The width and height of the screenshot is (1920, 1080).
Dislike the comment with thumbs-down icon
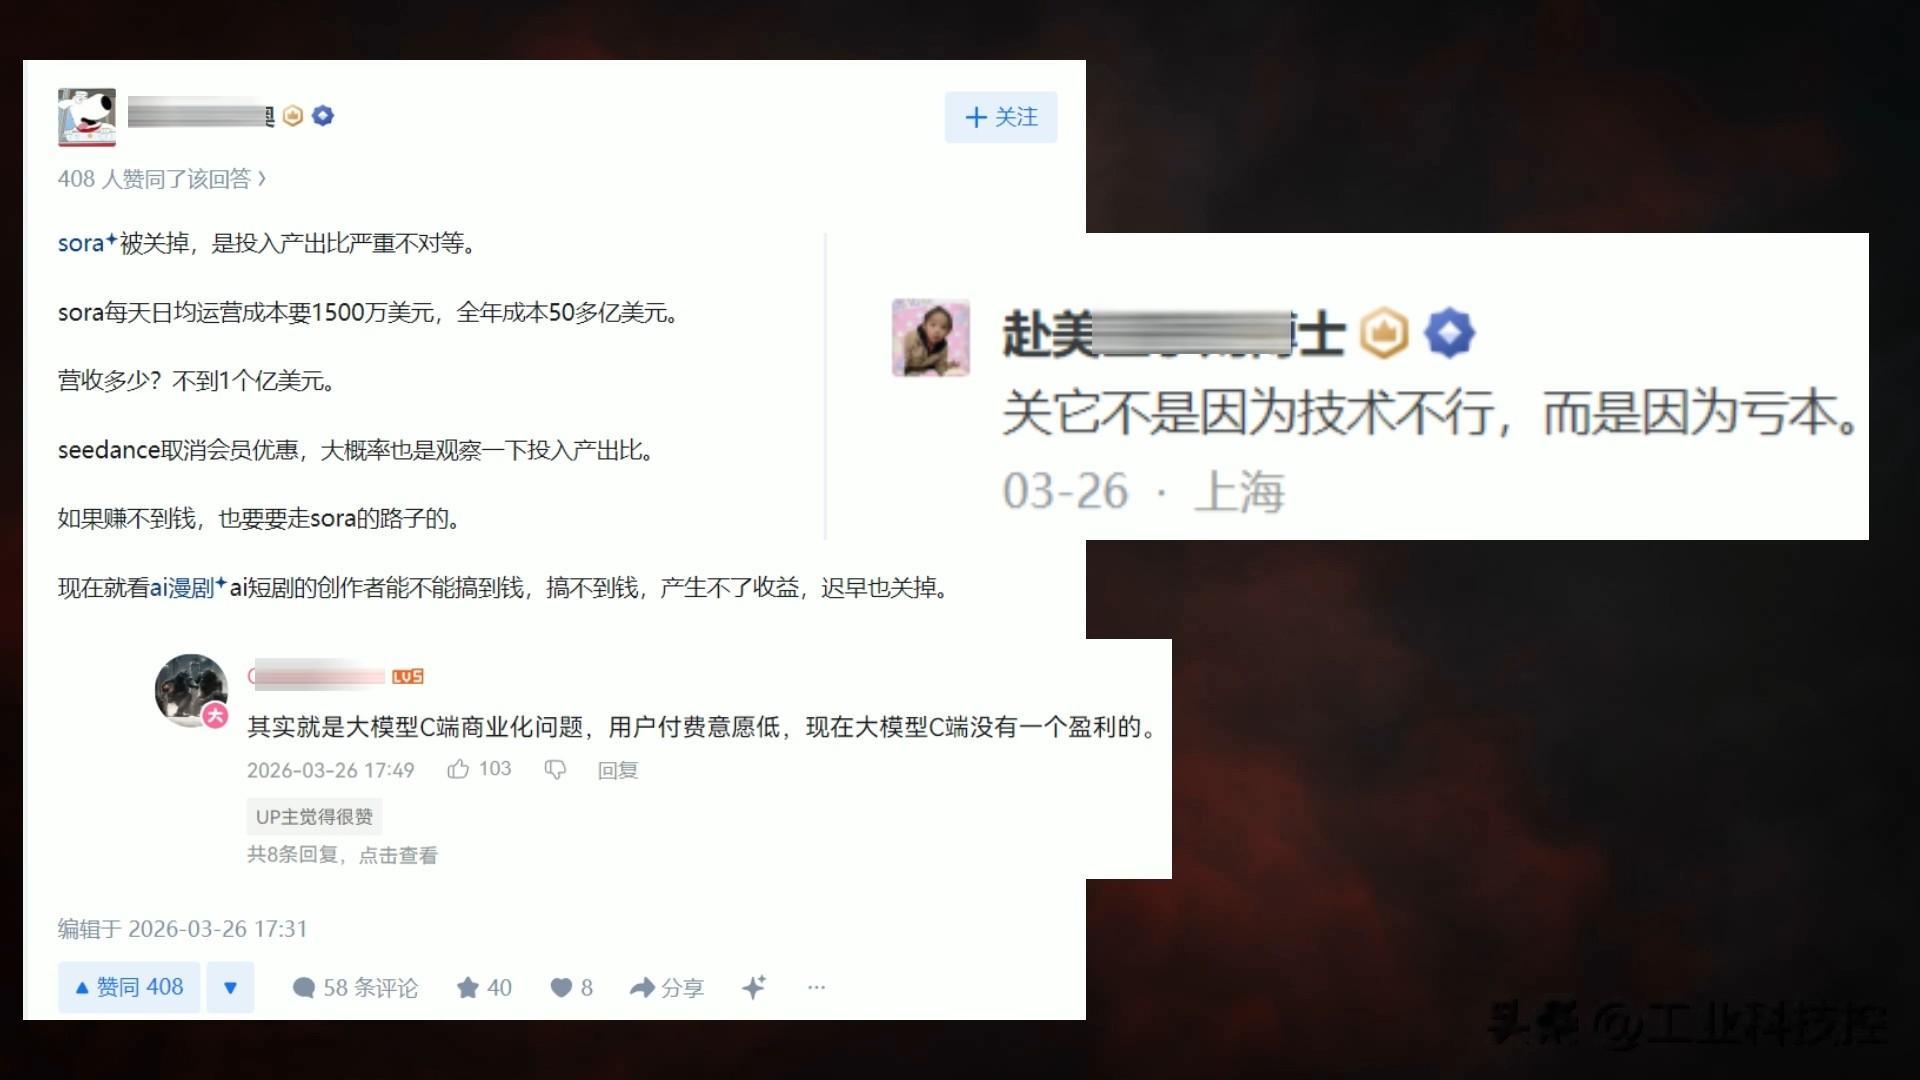(555, 769)
